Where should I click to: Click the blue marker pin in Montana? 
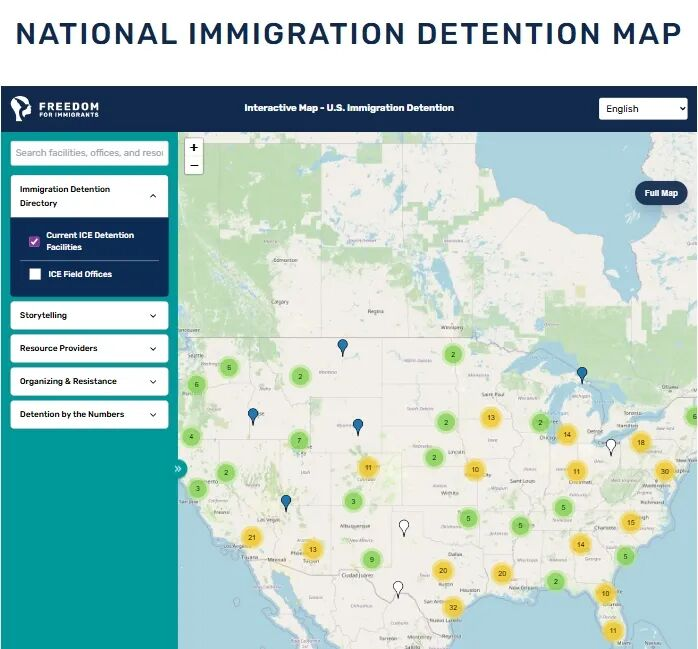tap(342, 346)
